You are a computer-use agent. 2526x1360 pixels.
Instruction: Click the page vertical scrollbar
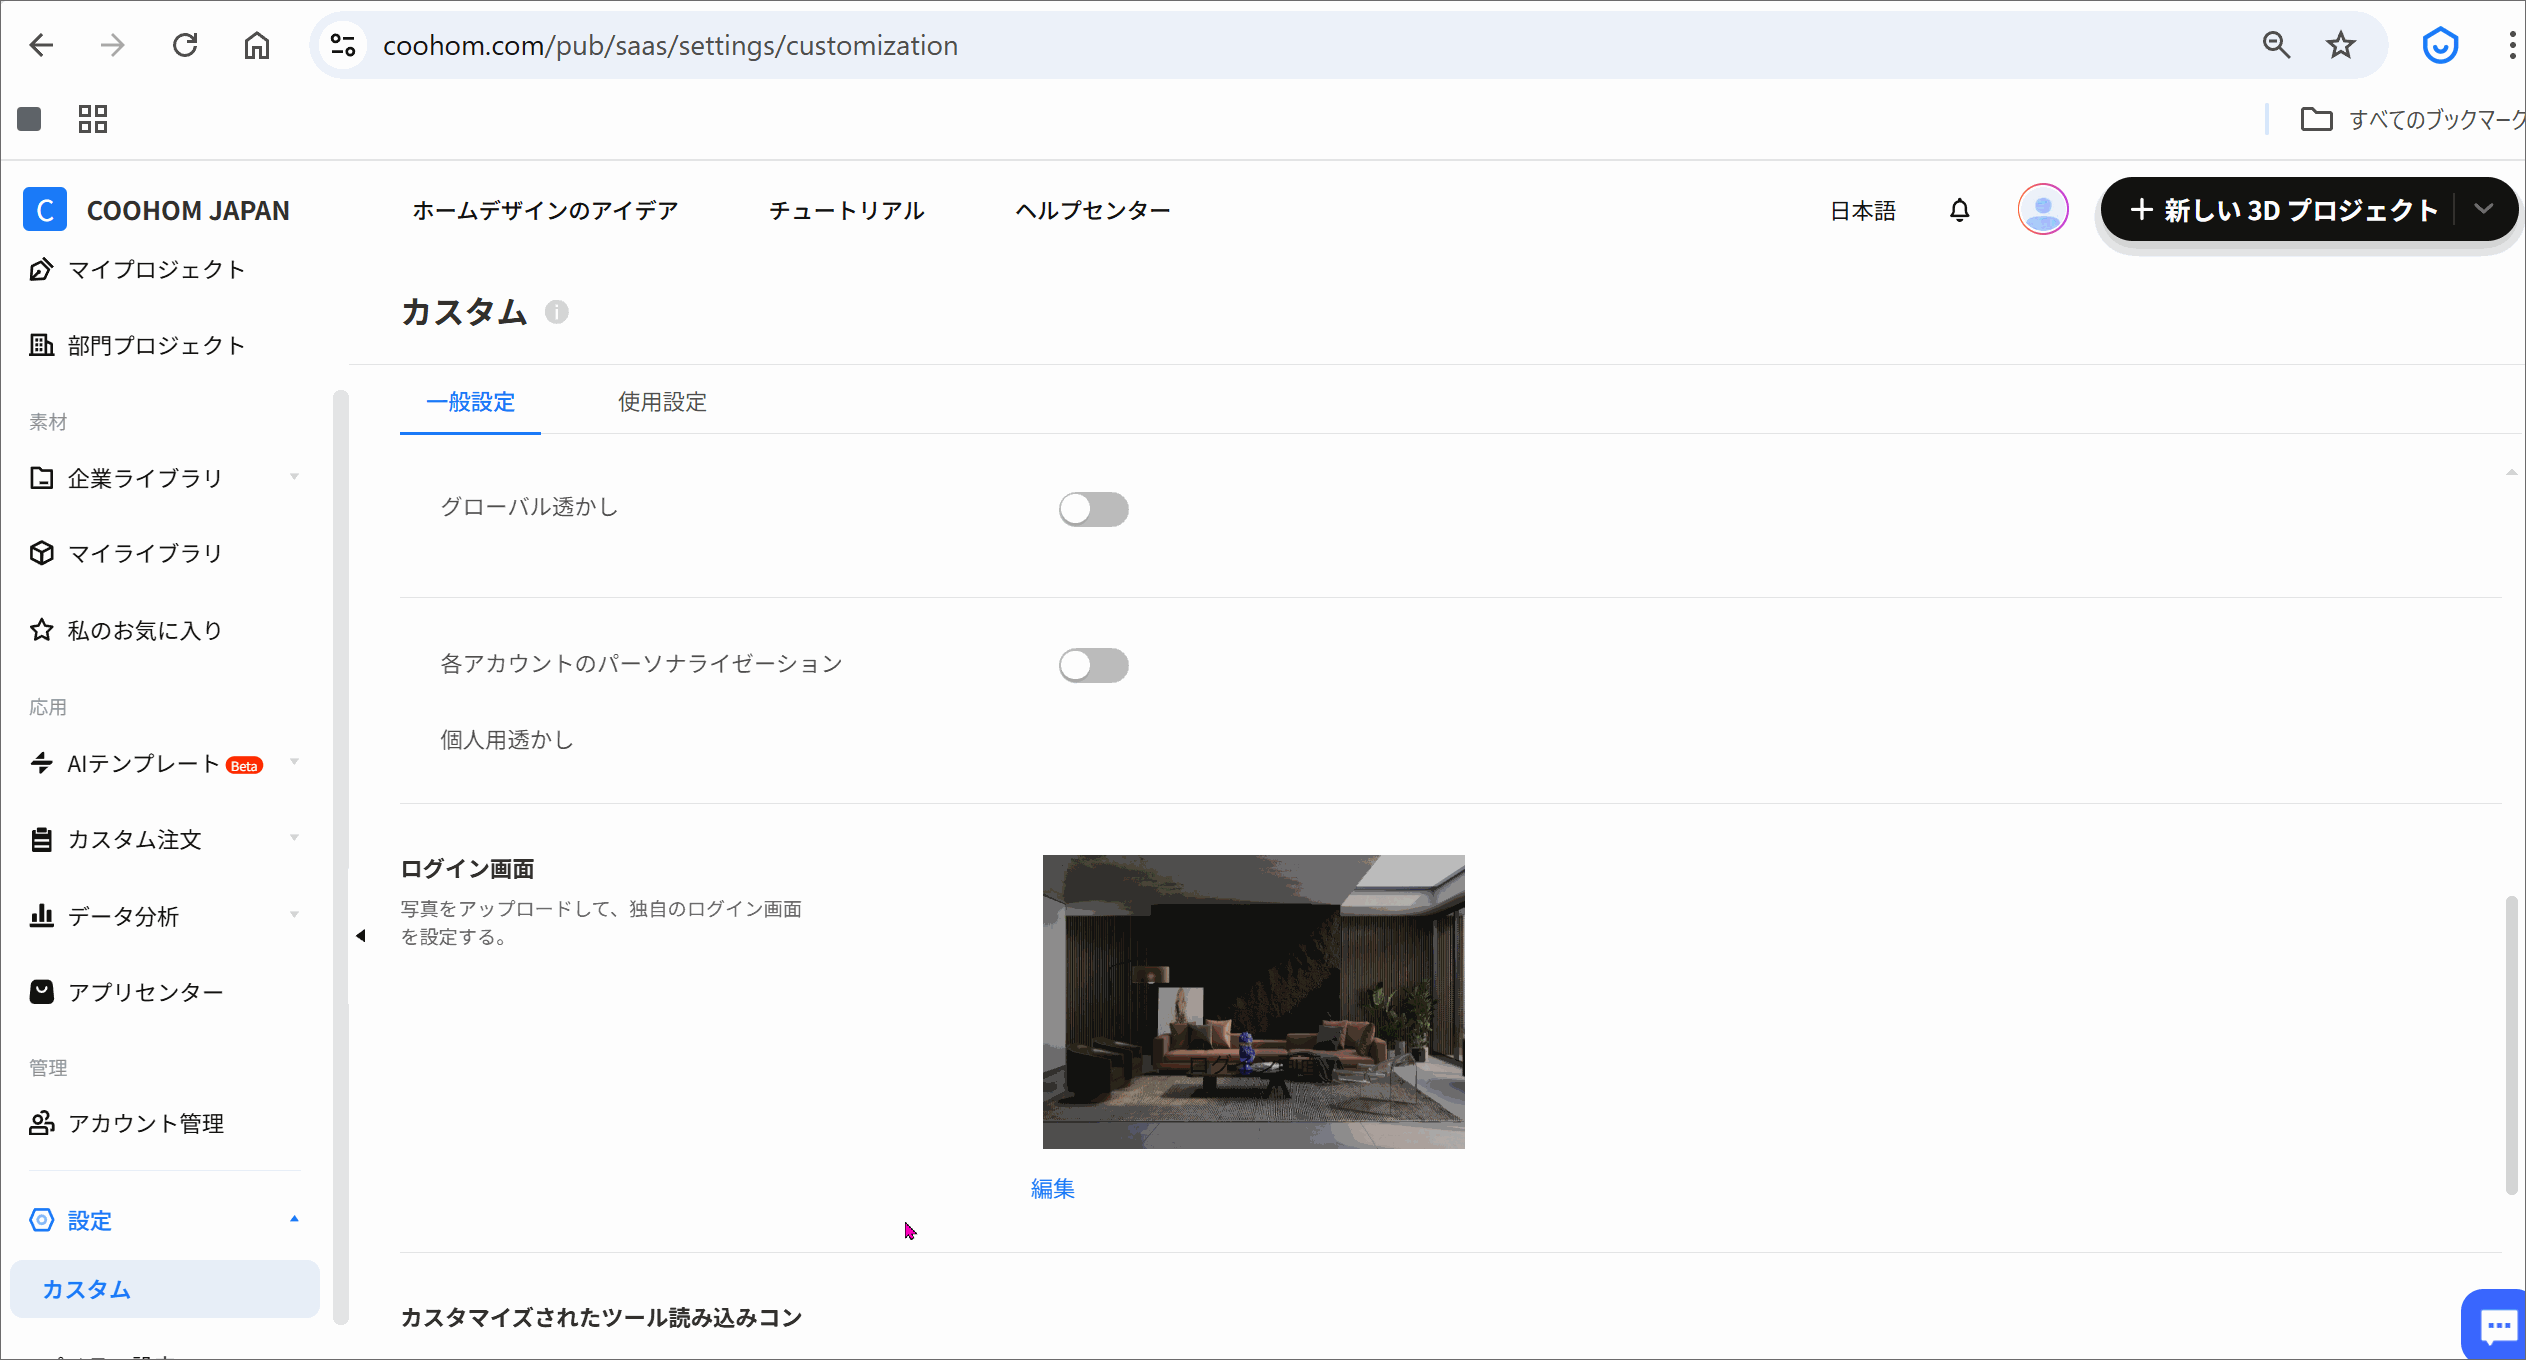[x=2511, y=1045]
